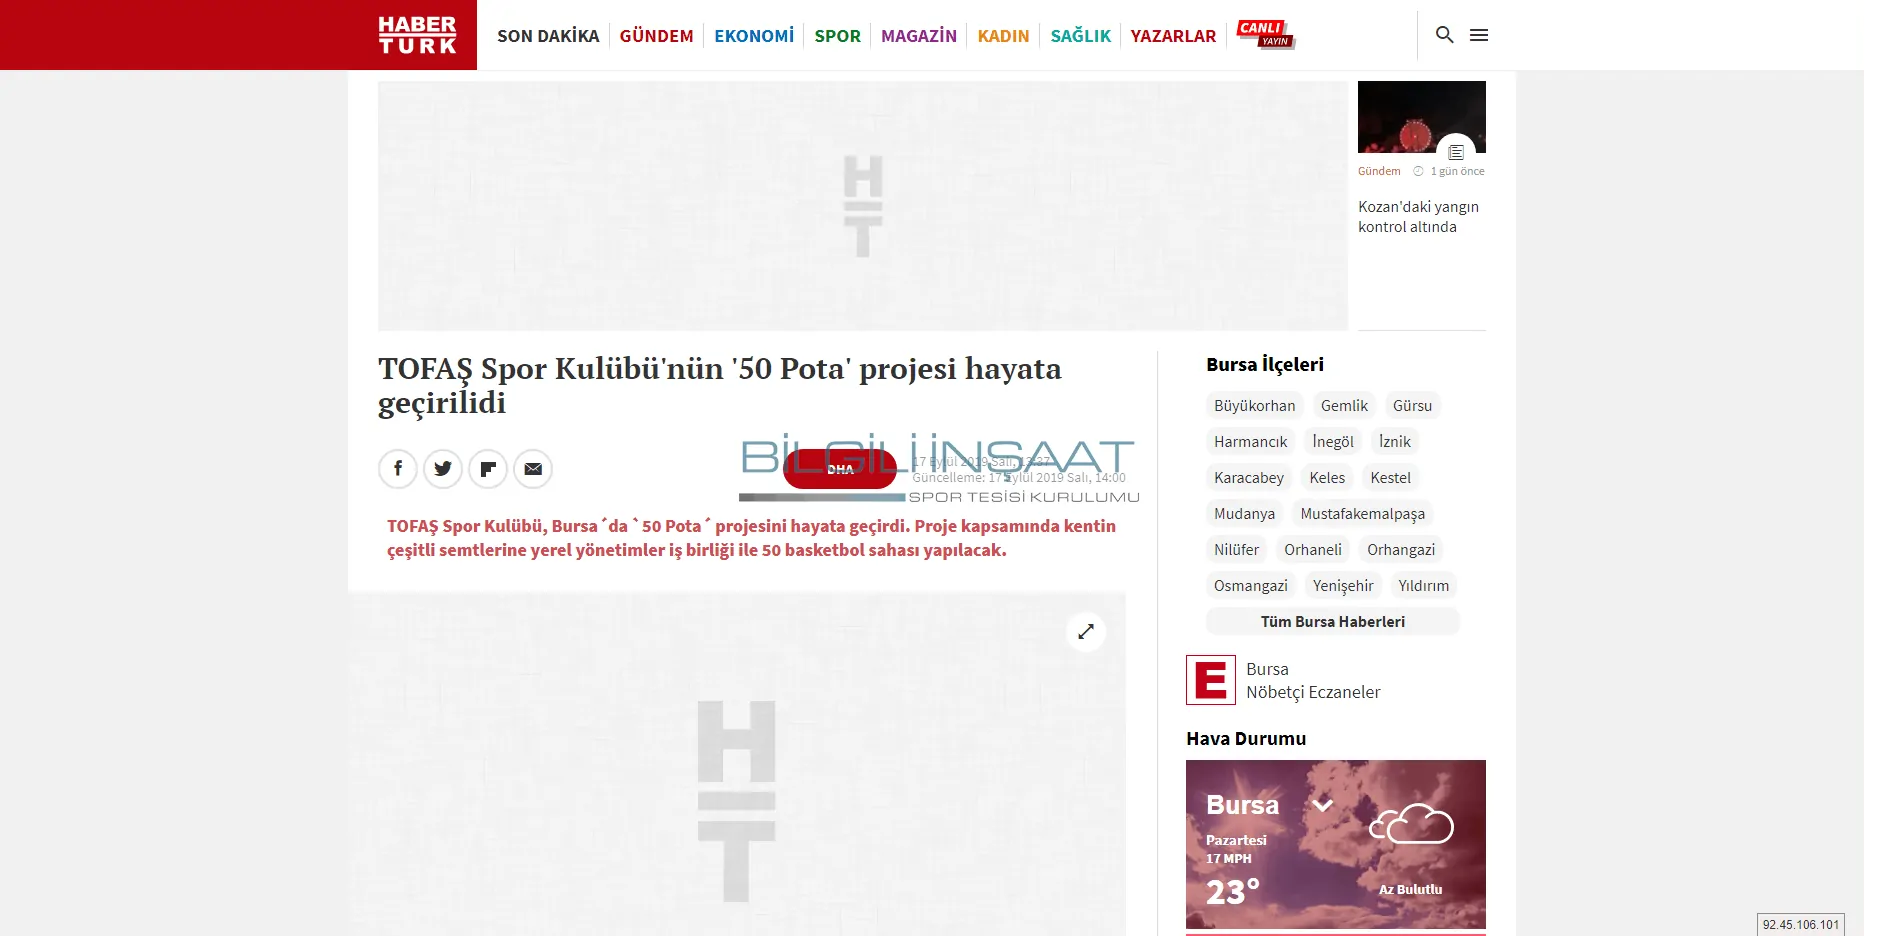The height and width of the screenshot is (936, 1879).
Task: Click the article headline about 50 Pota
Action: pyautogui.click(x=720, y=386)
